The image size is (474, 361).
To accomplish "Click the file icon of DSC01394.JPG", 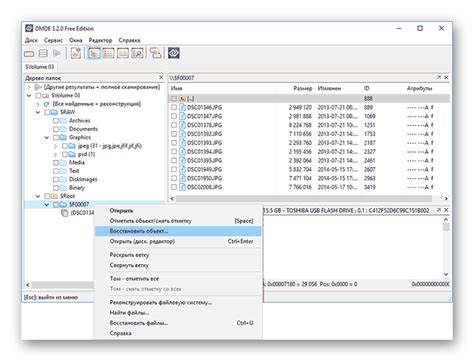I will pyautogui.click(x=182, y=152).
